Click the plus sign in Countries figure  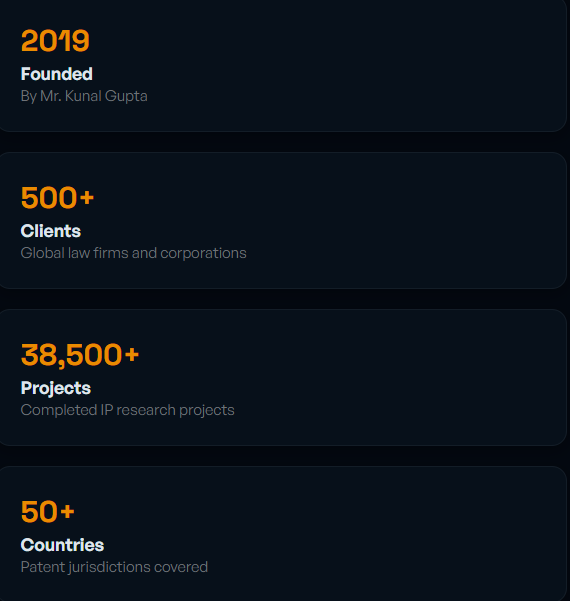tap(67, 512)
